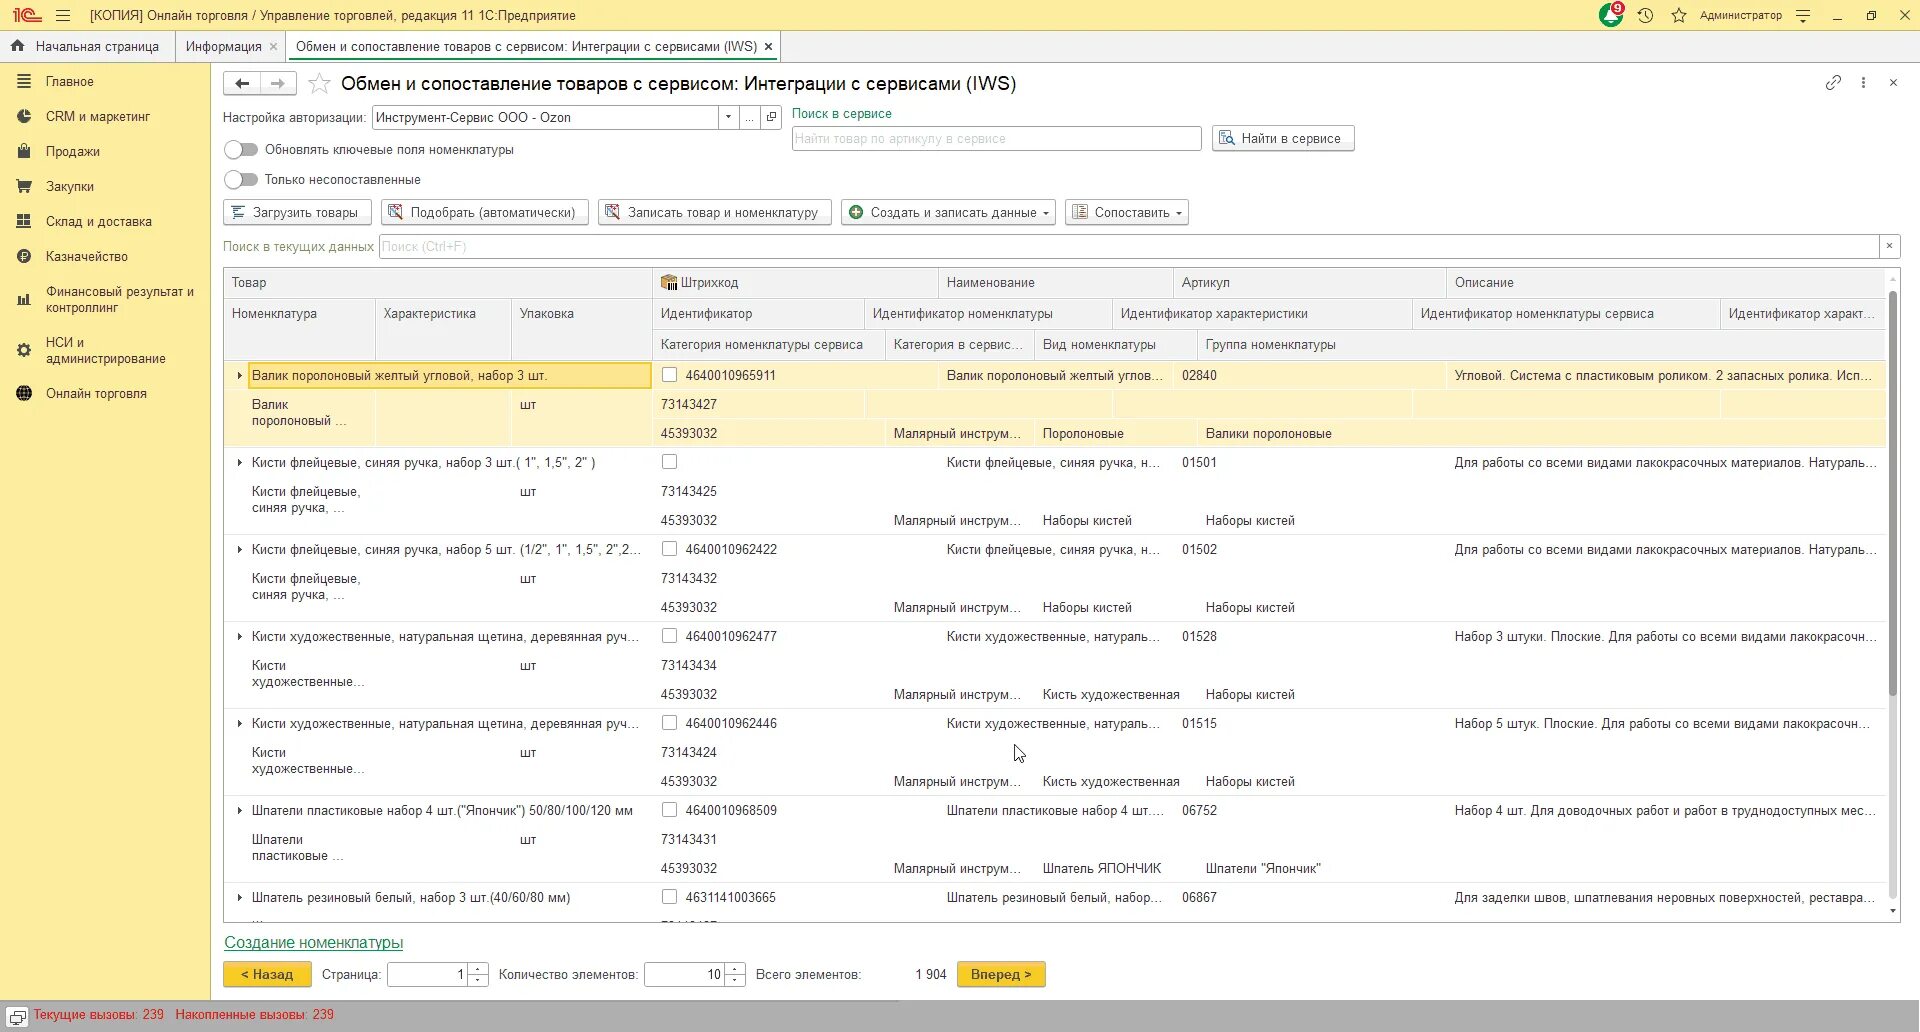
Task: Choose authorization setting from list via ellipsis
Action: tap(749, 117)
